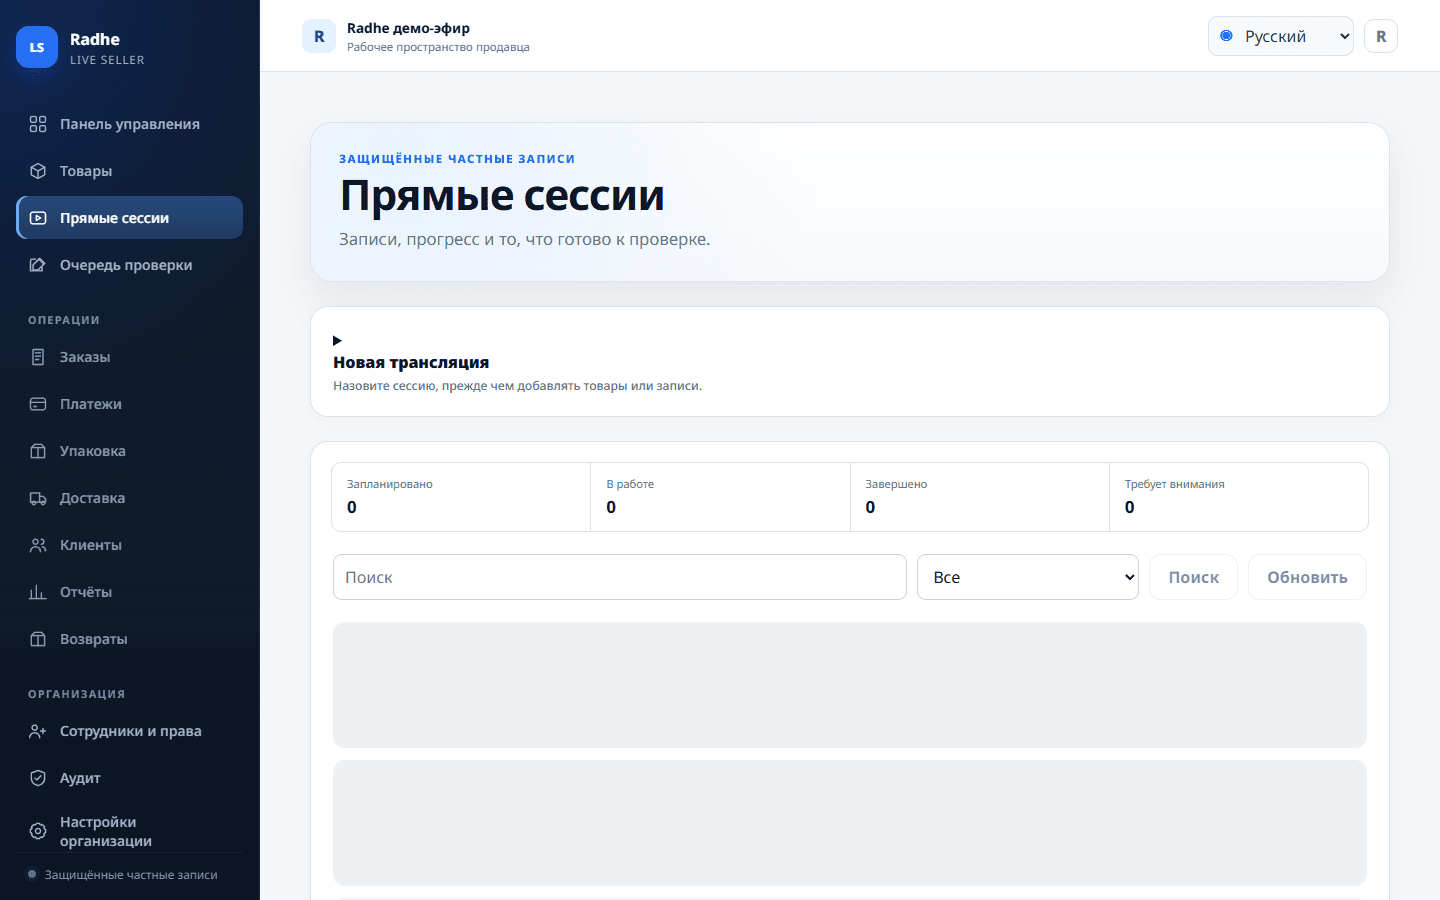Click the R workspace avatar in header

pyautogui.click(x=319, y=36)
